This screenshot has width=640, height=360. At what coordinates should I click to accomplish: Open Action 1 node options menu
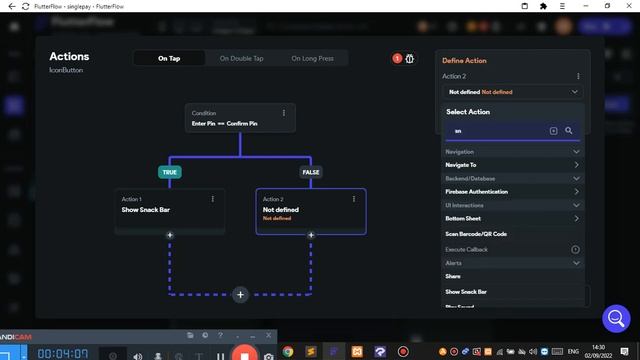213,199
